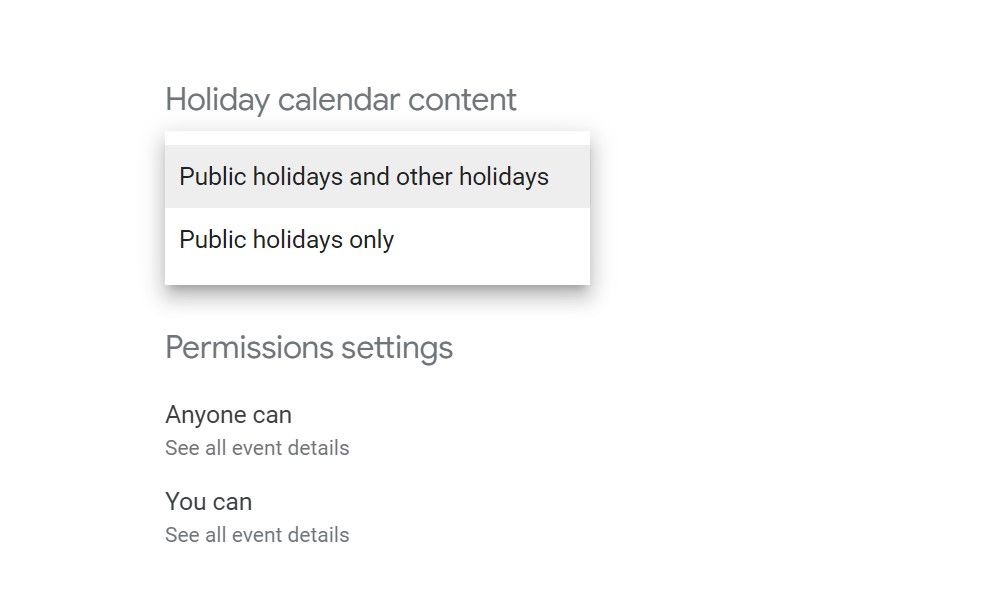Click "See all event details" under You can
Image resolution: width=981 pixels, height=607 pixels.
257,535
